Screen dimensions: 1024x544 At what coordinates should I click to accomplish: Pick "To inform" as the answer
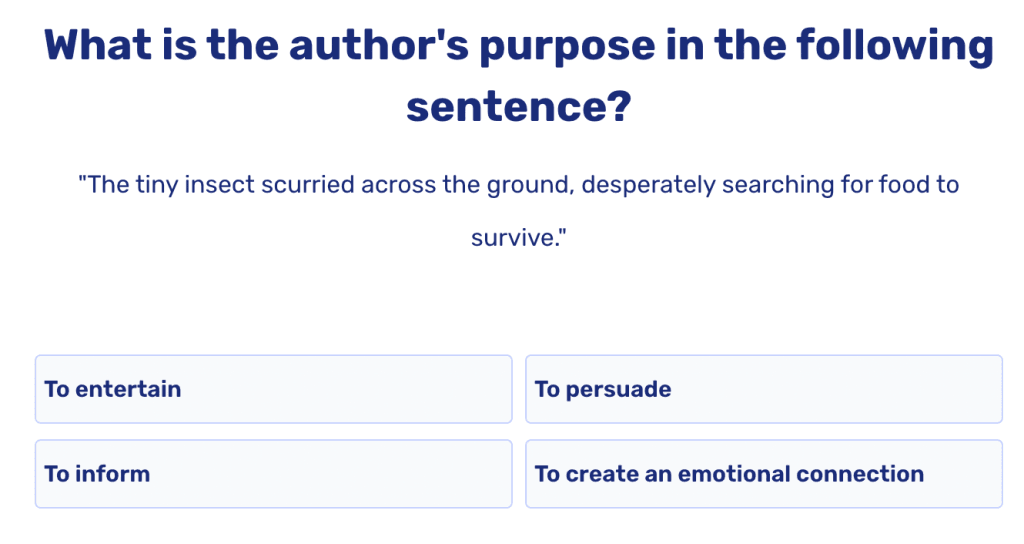(x=273, y=474)
